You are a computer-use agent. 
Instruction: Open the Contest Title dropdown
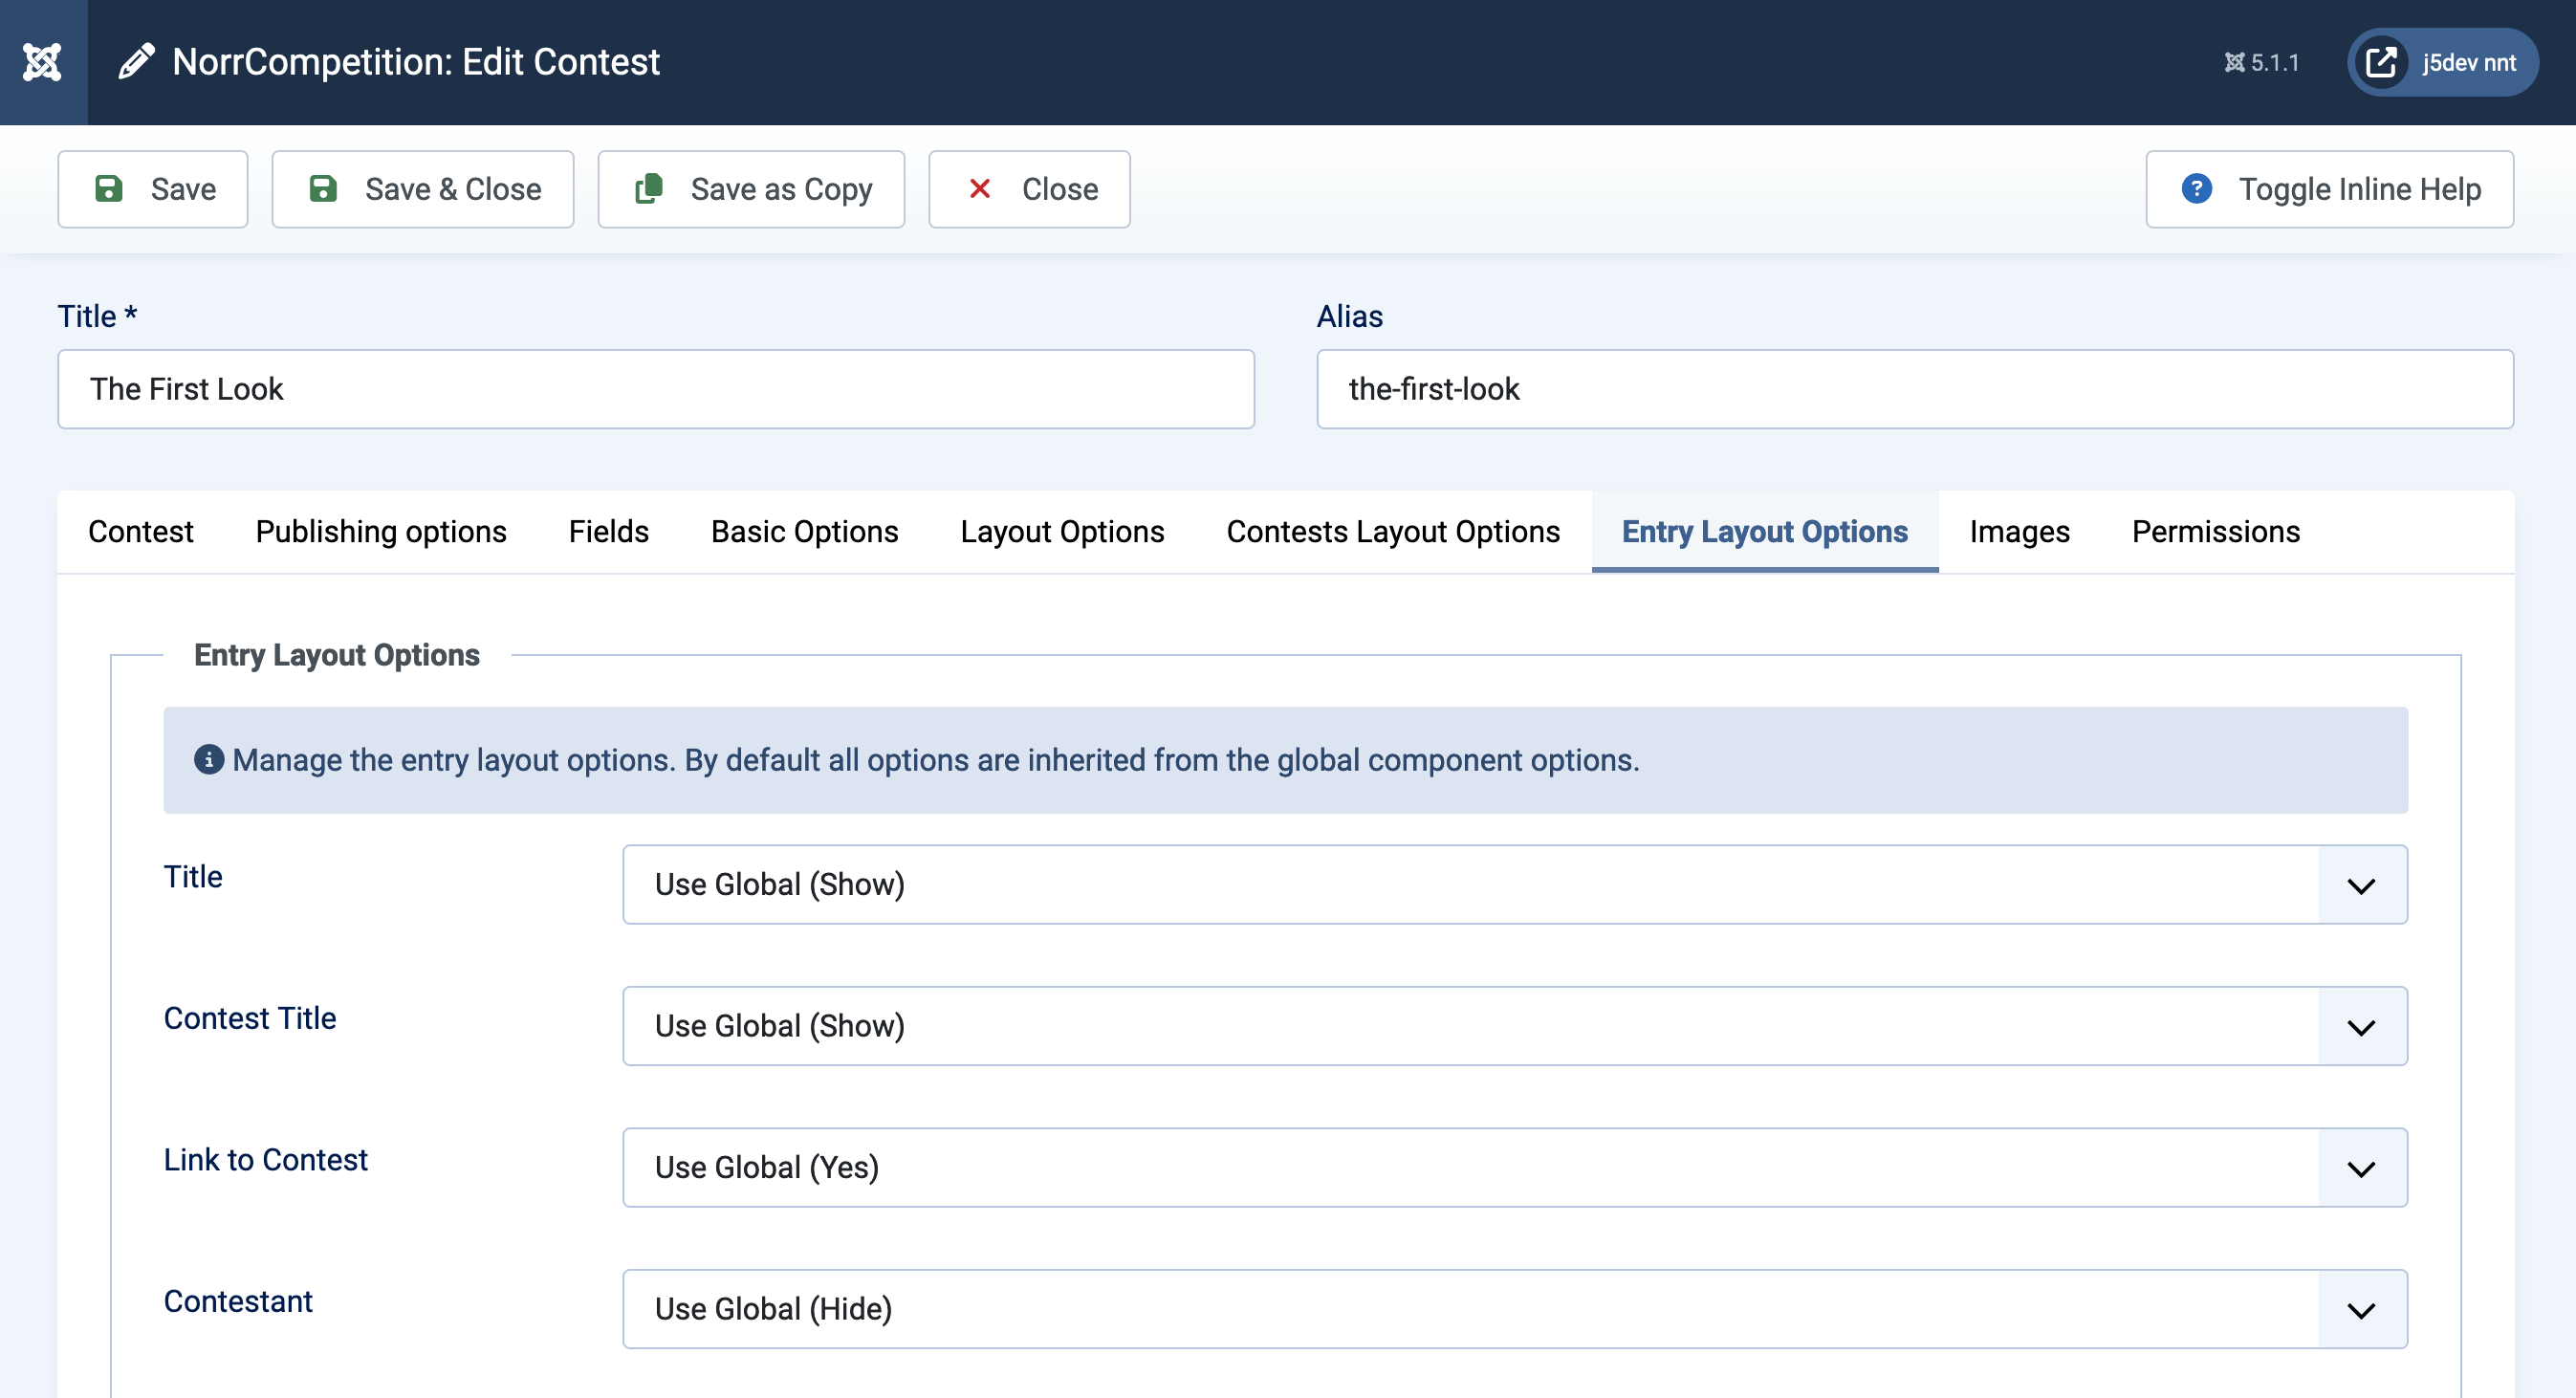1515,1026
